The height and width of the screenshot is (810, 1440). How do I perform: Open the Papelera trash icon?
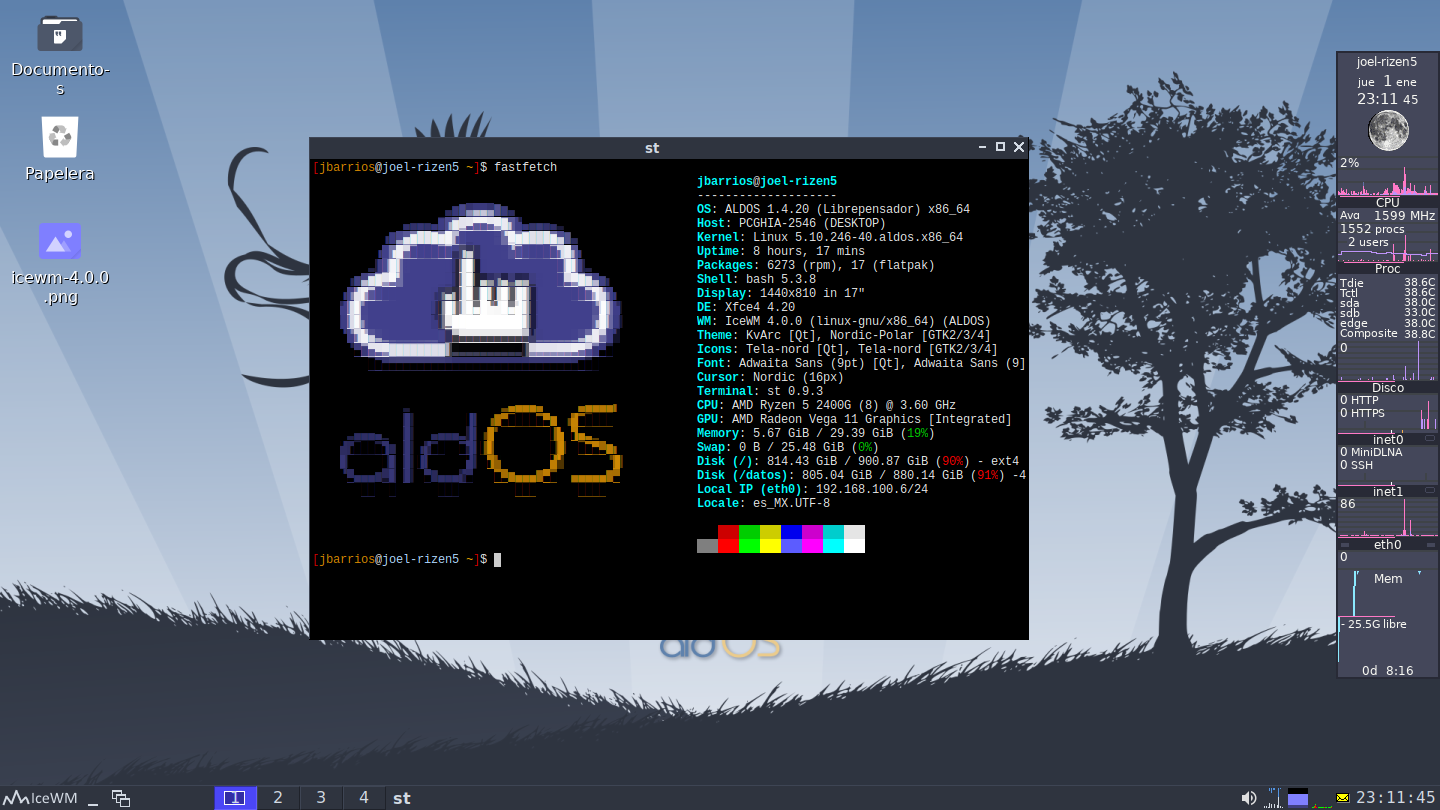tap(59, 136)
